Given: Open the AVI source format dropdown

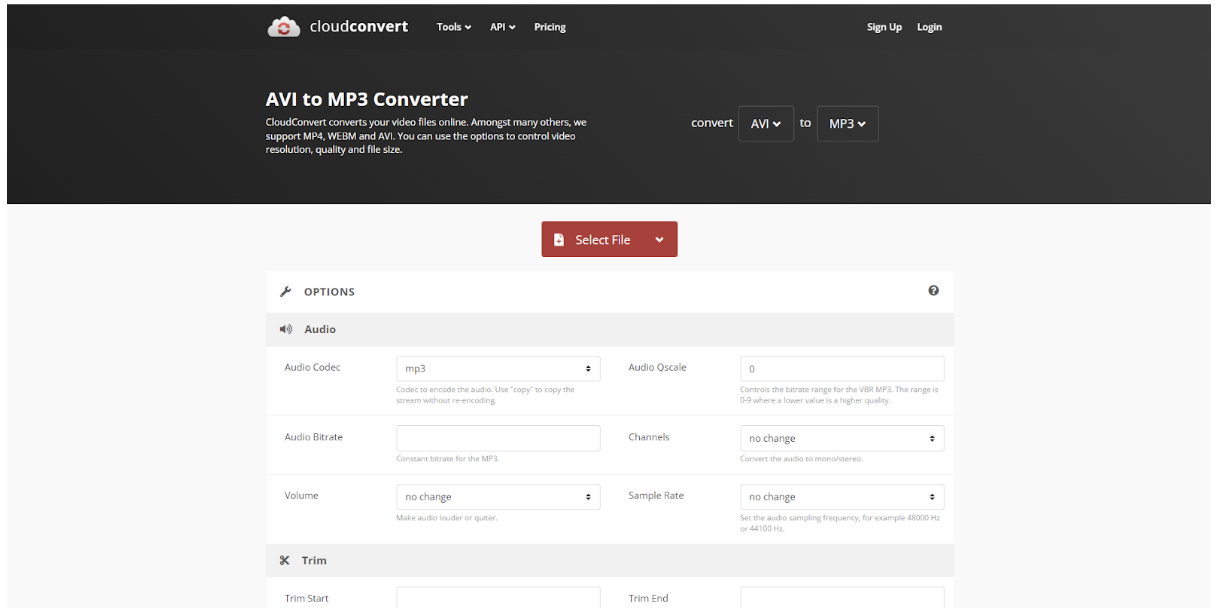Looking at the screenshot, I should [x=766, y=124].
